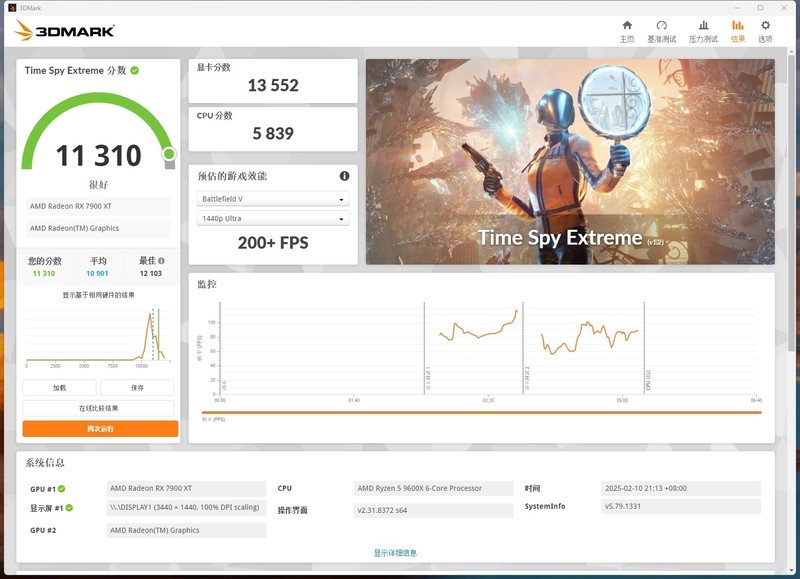Open stress testing via the 压力测试 icon
800x579 pixels.
(x=706, y=30)
